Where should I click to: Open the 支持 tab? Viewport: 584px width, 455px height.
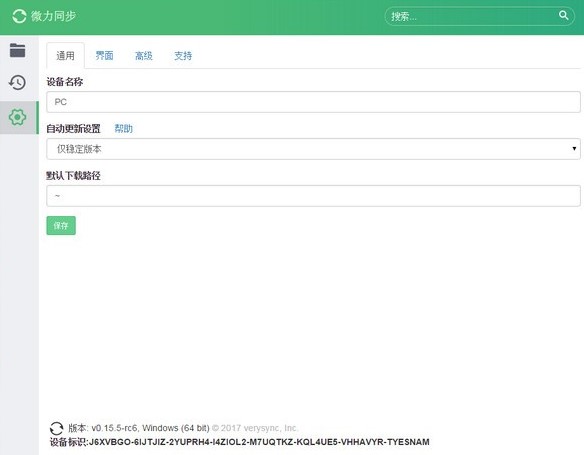[x=183, y=56]
